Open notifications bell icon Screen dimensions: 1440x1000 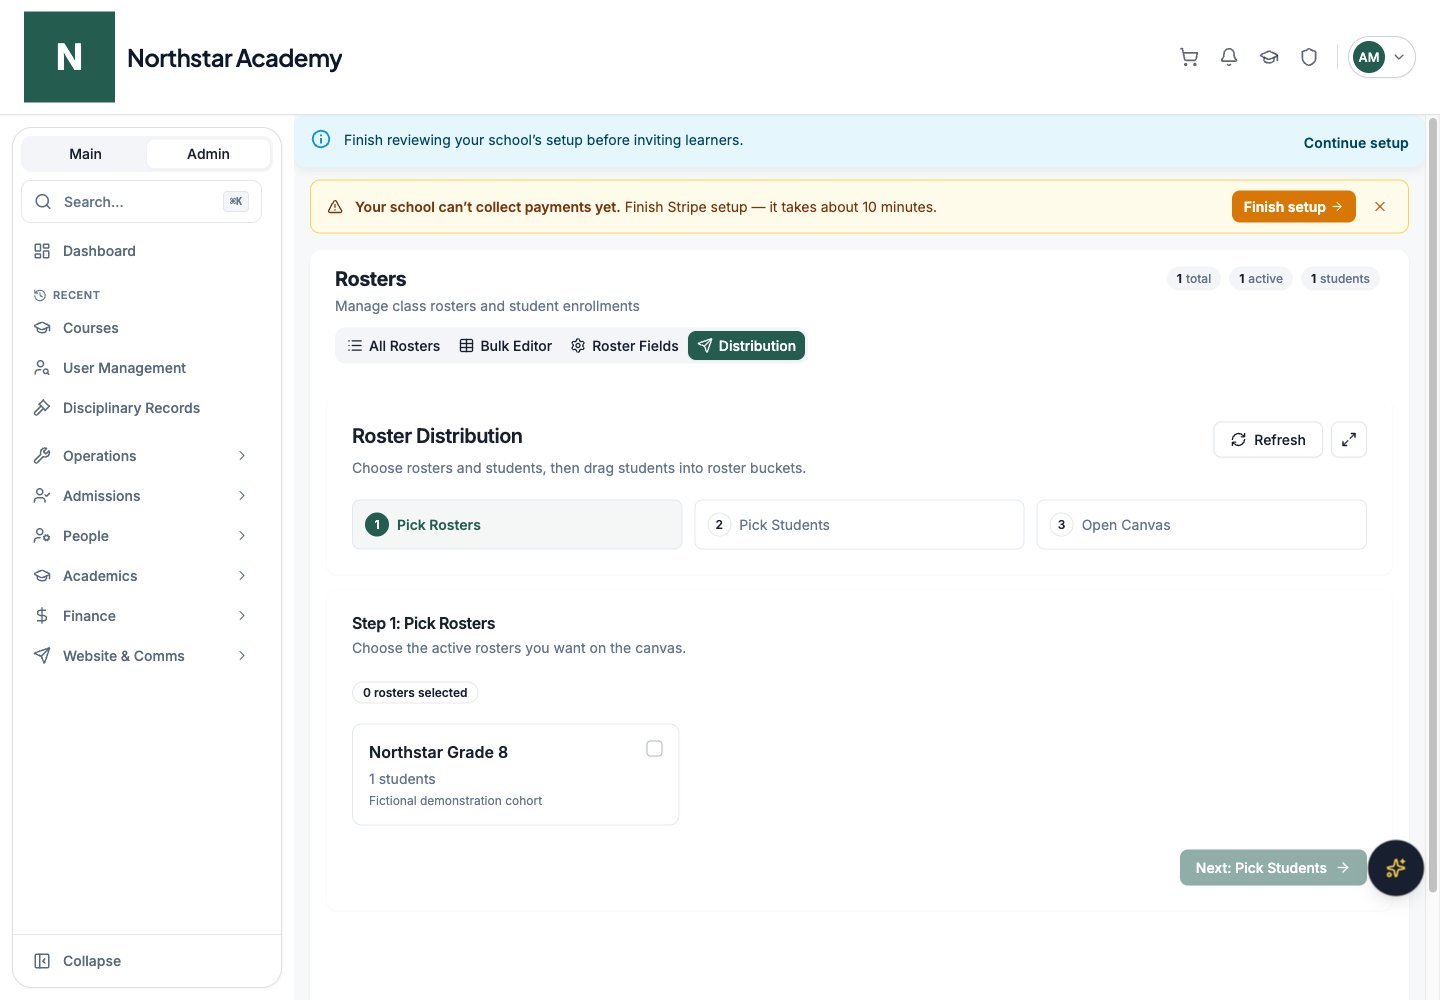point(1229,57)
